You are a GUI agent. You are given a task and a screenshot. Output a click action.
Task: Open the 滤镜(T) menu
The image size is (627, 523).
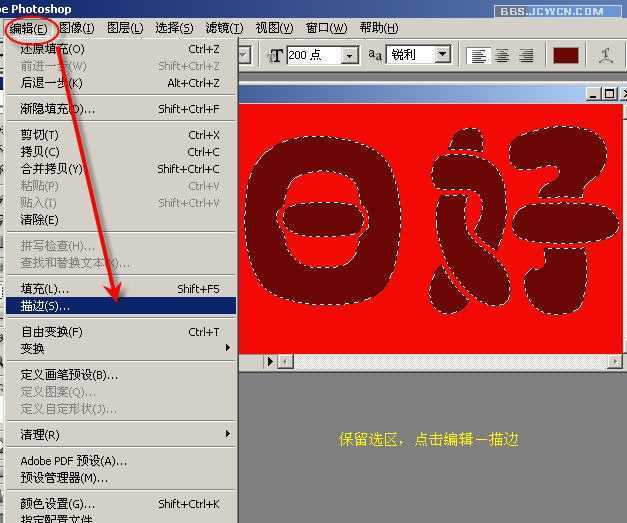(x=224, y=28)
